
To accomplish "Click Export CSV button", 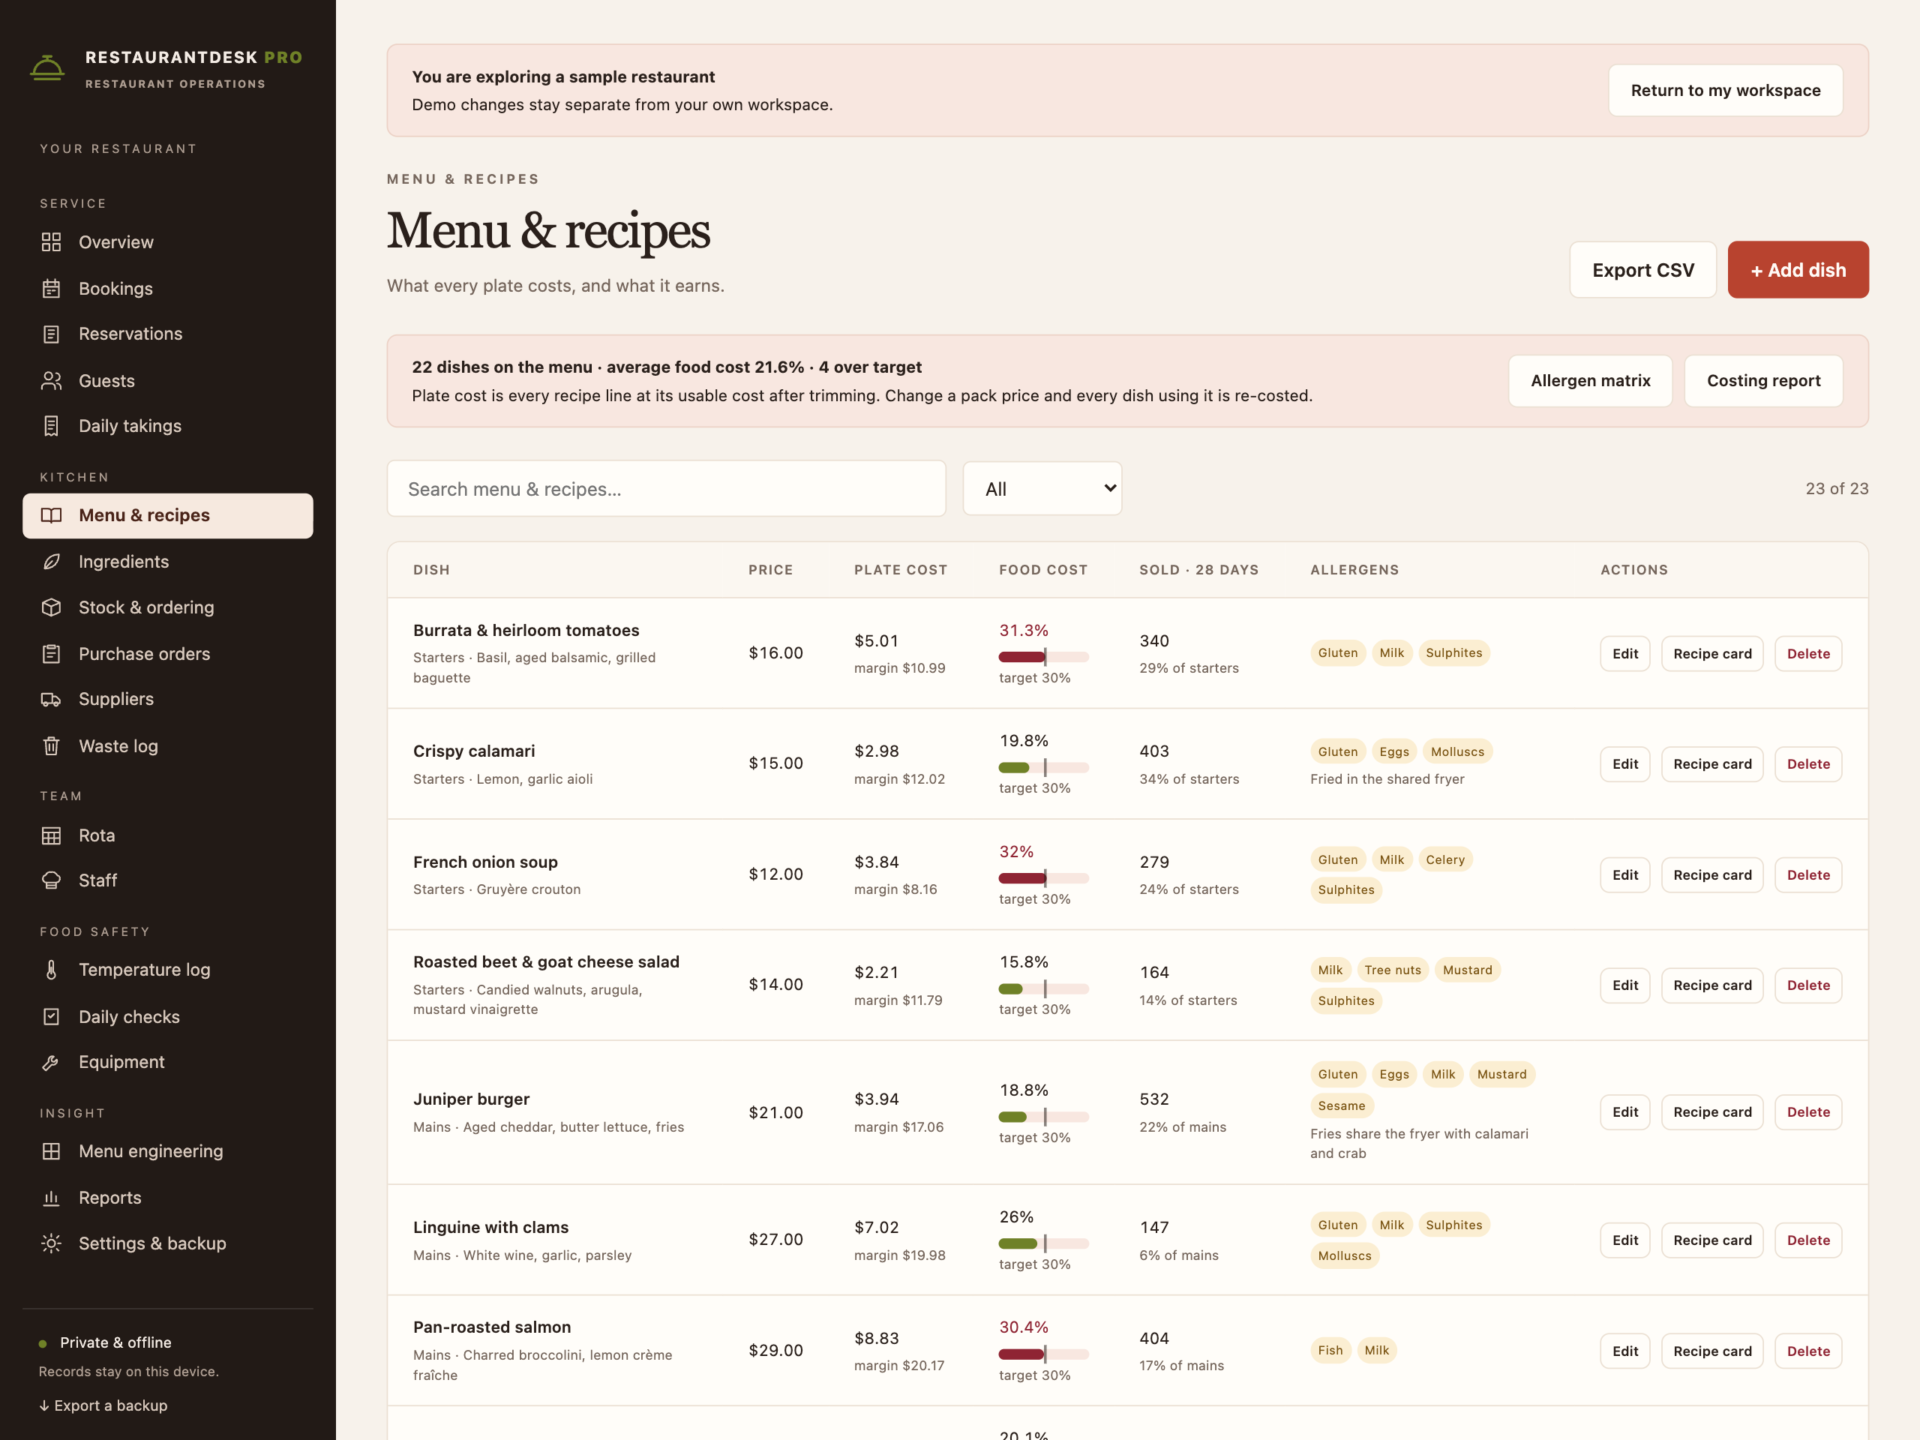I will click(x=1643, y=269).
